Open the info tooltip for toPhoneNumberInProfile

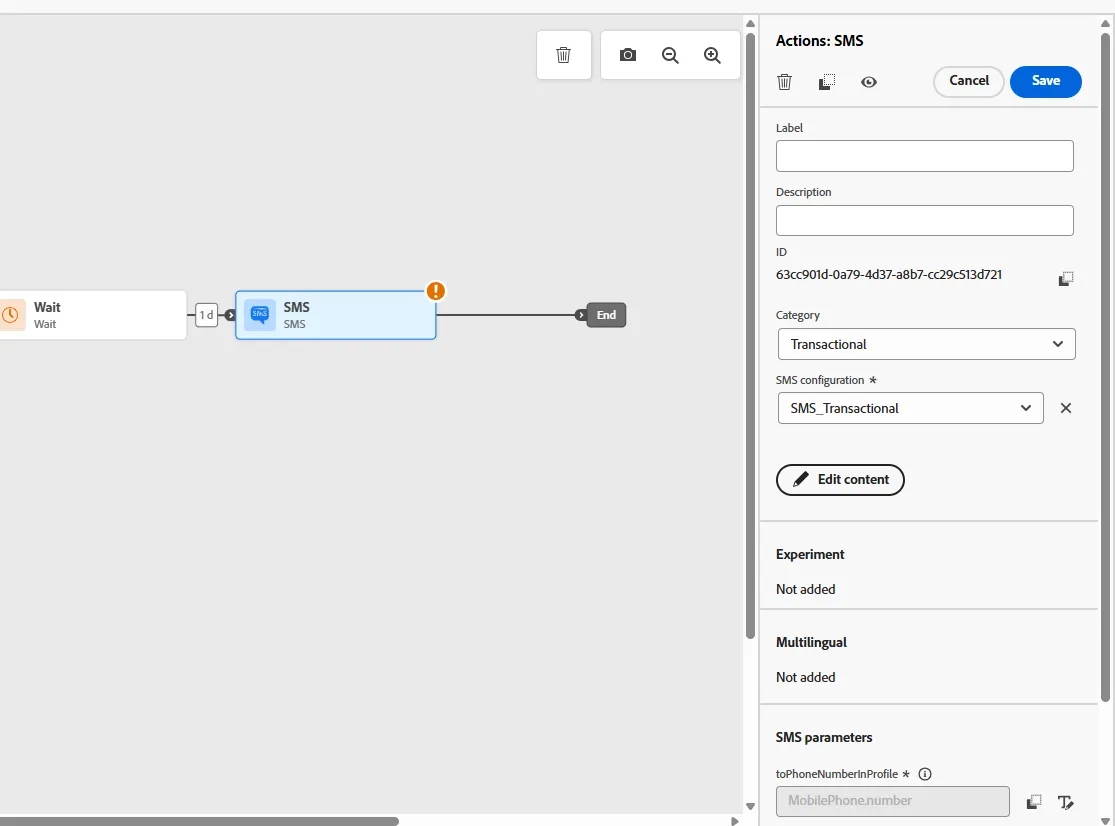pos(924,774)
